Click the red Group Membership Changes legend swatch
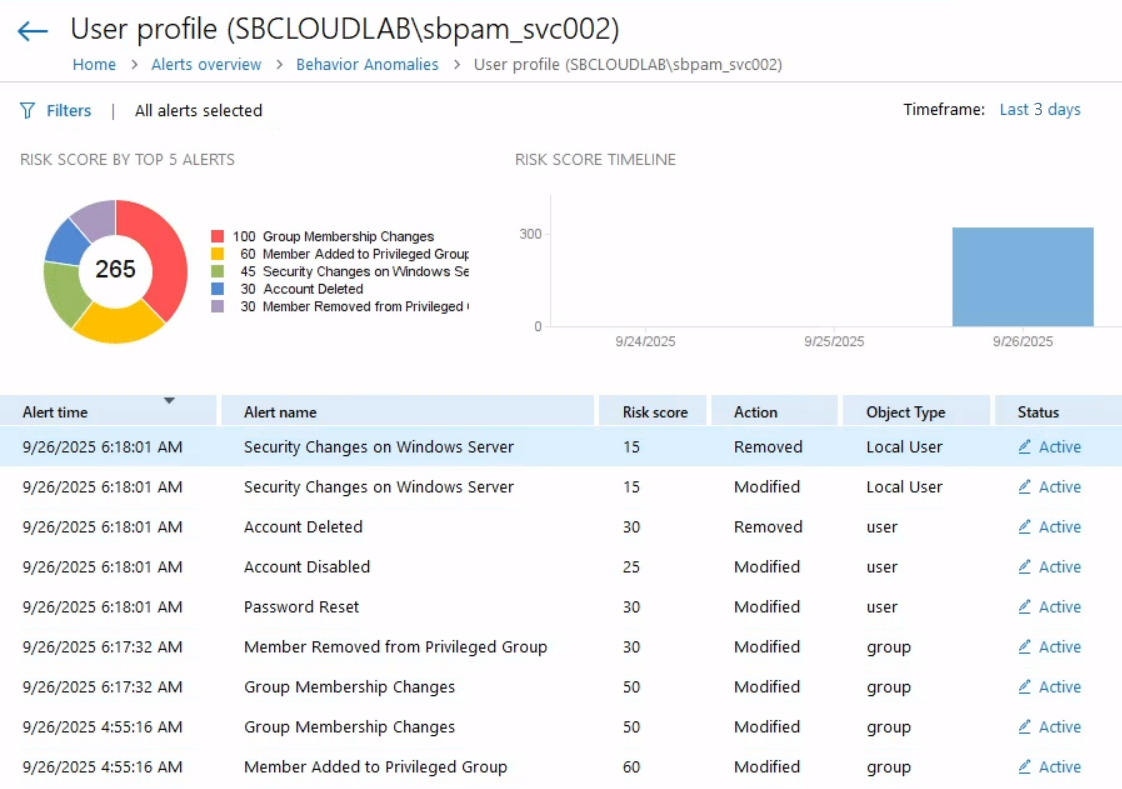The width and height of the screenshot is (1122, 789). coord(218,236)
